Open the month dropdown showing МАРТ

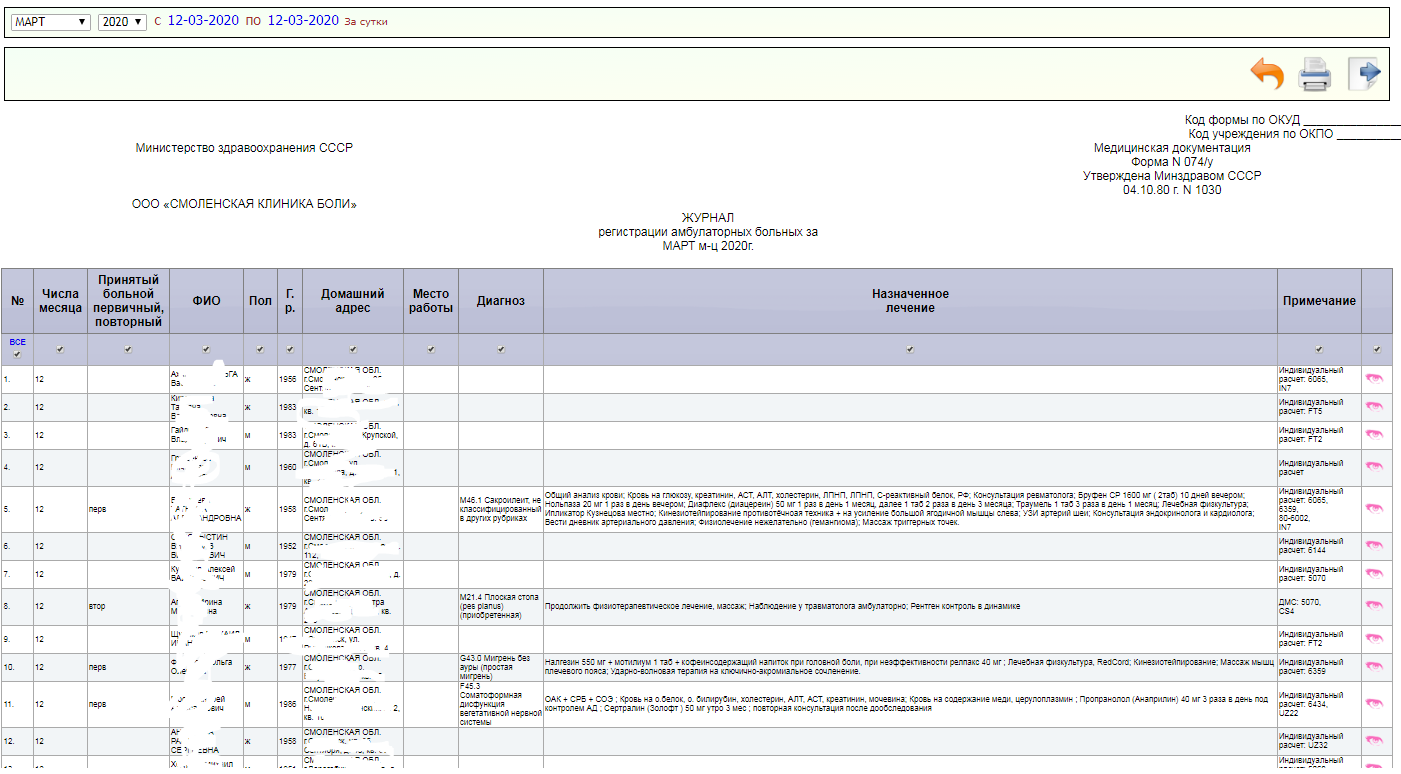point(50,21)
